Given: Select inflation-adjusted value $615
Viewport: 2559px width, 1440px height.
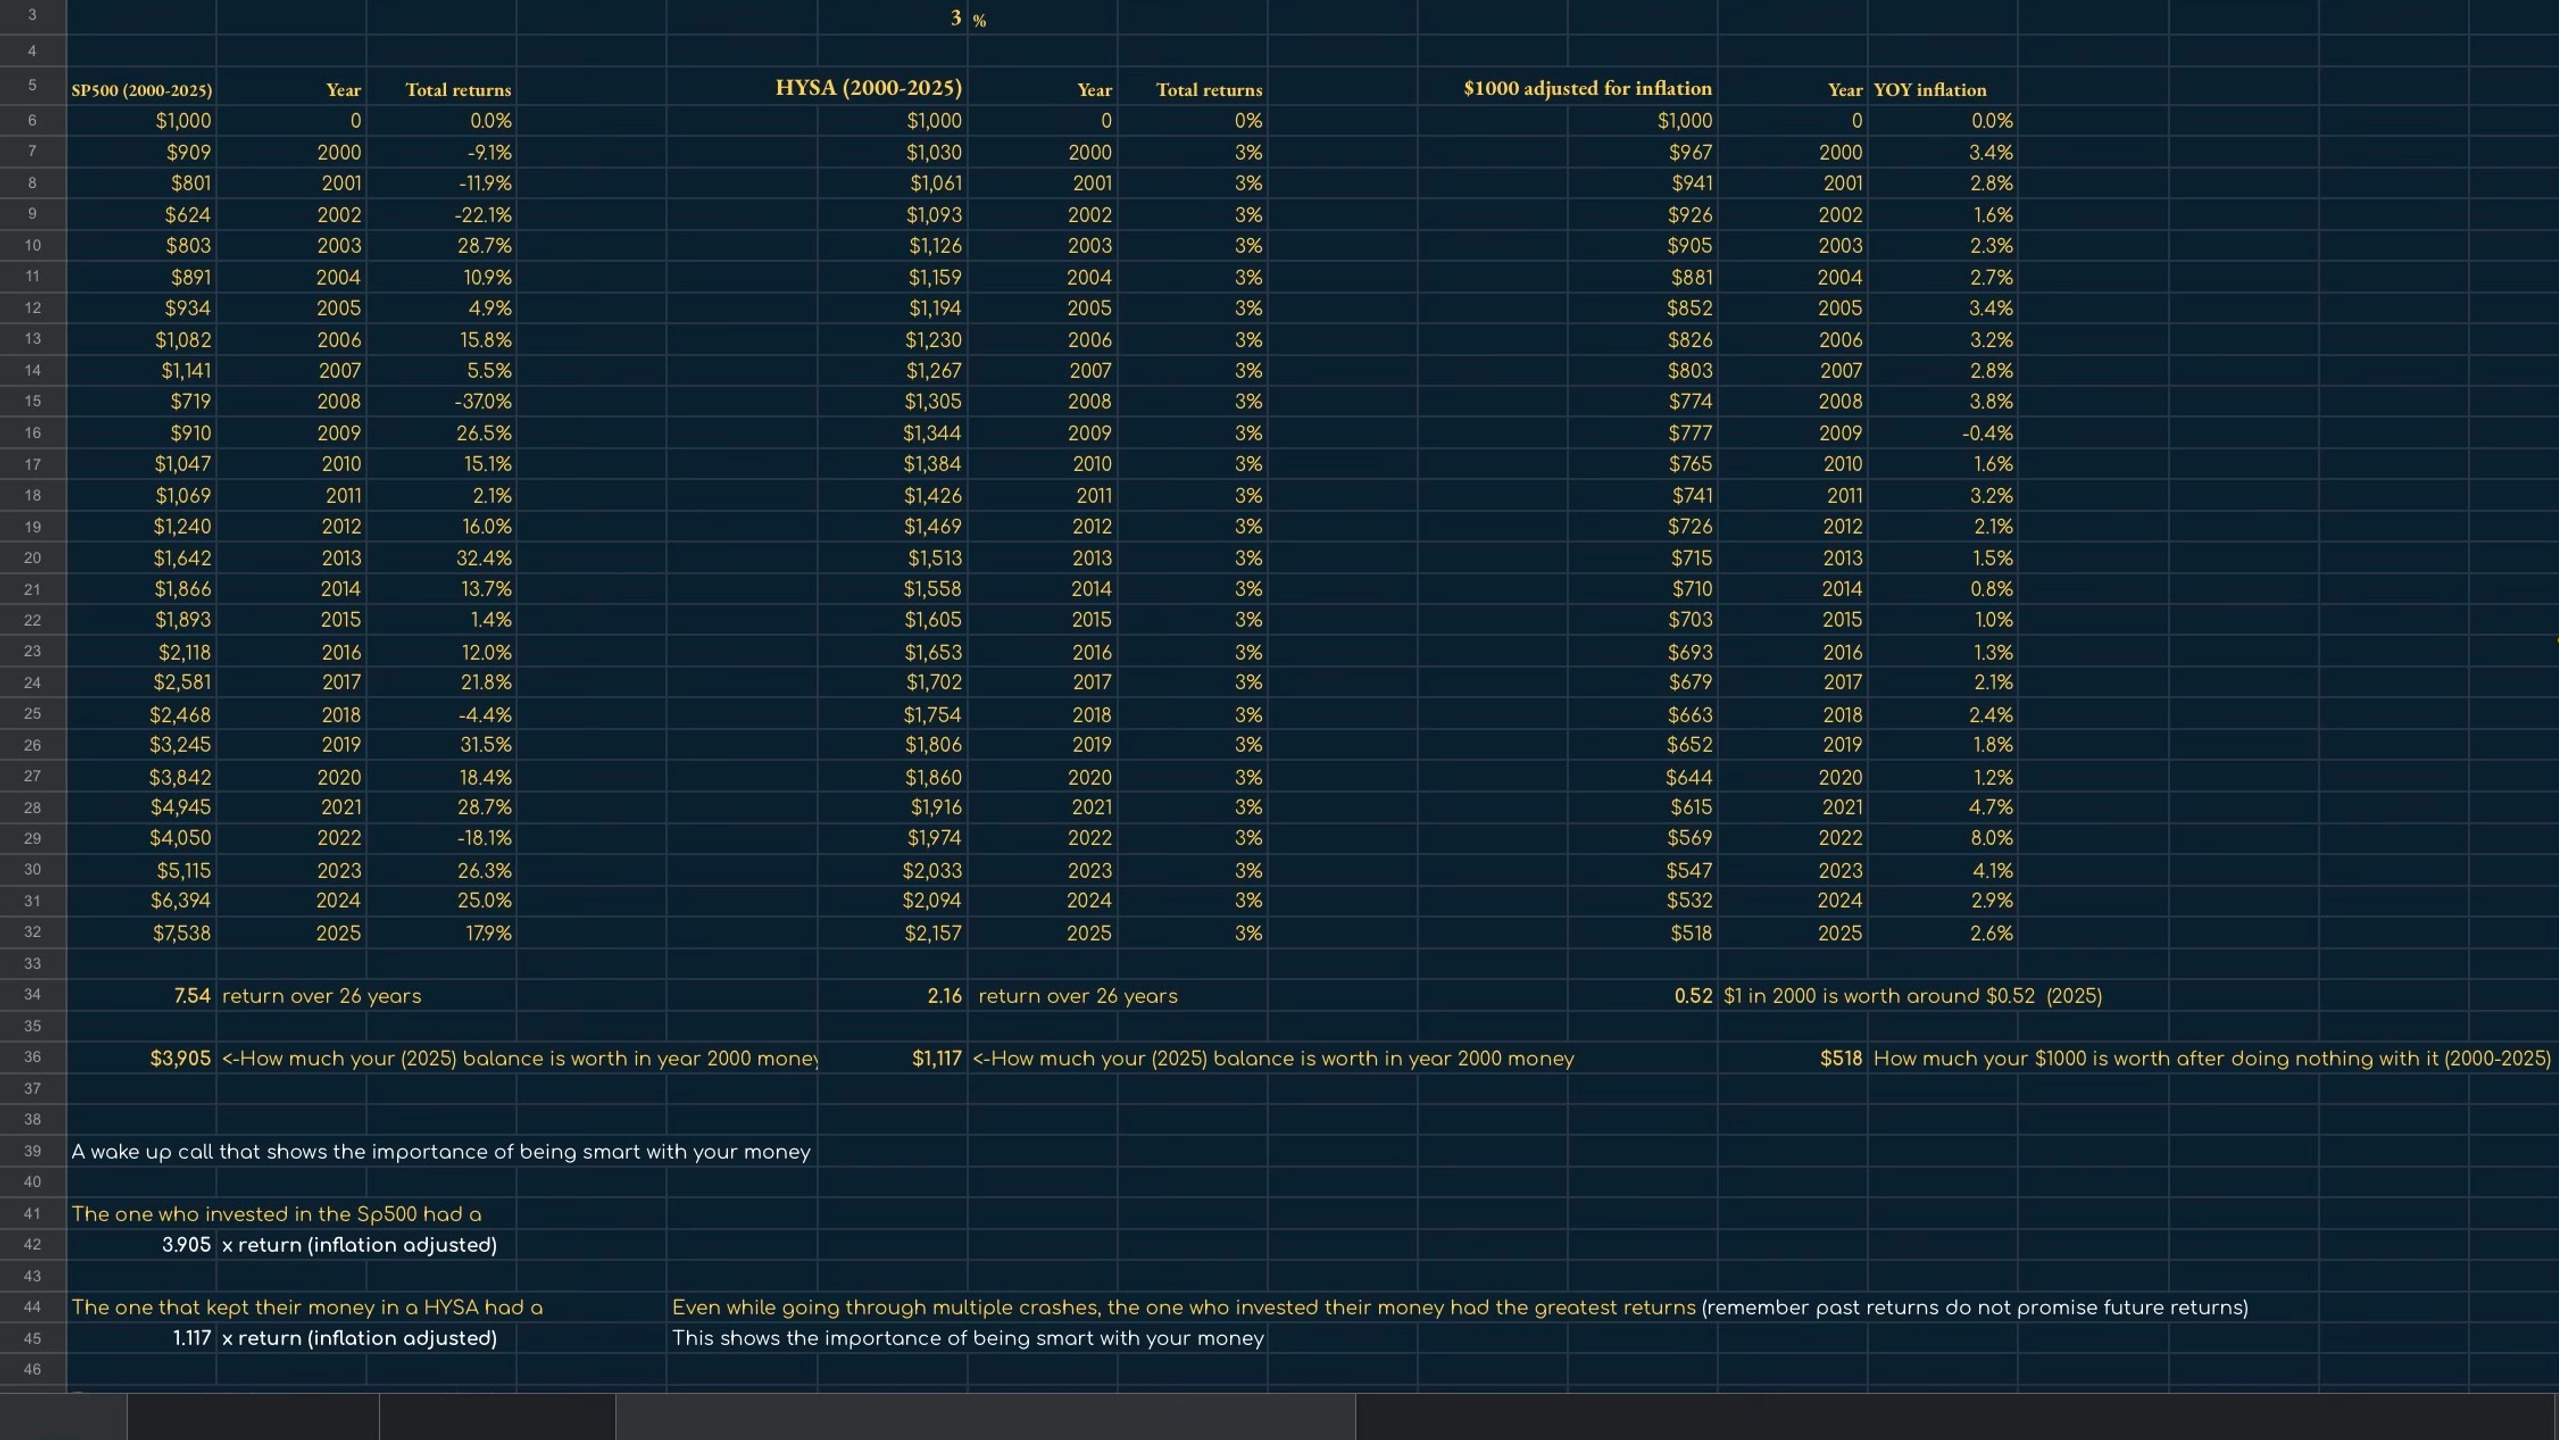Looking at the screenshot, I should point(1642,807).
